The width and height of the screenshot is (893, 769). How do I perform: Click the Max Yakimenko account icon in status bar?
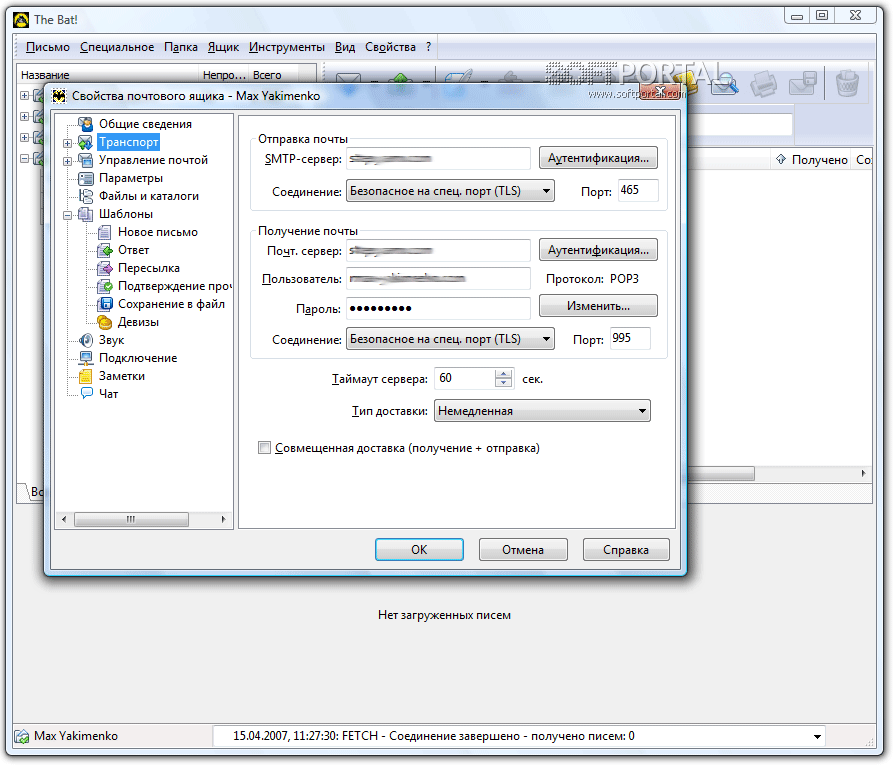22,736
